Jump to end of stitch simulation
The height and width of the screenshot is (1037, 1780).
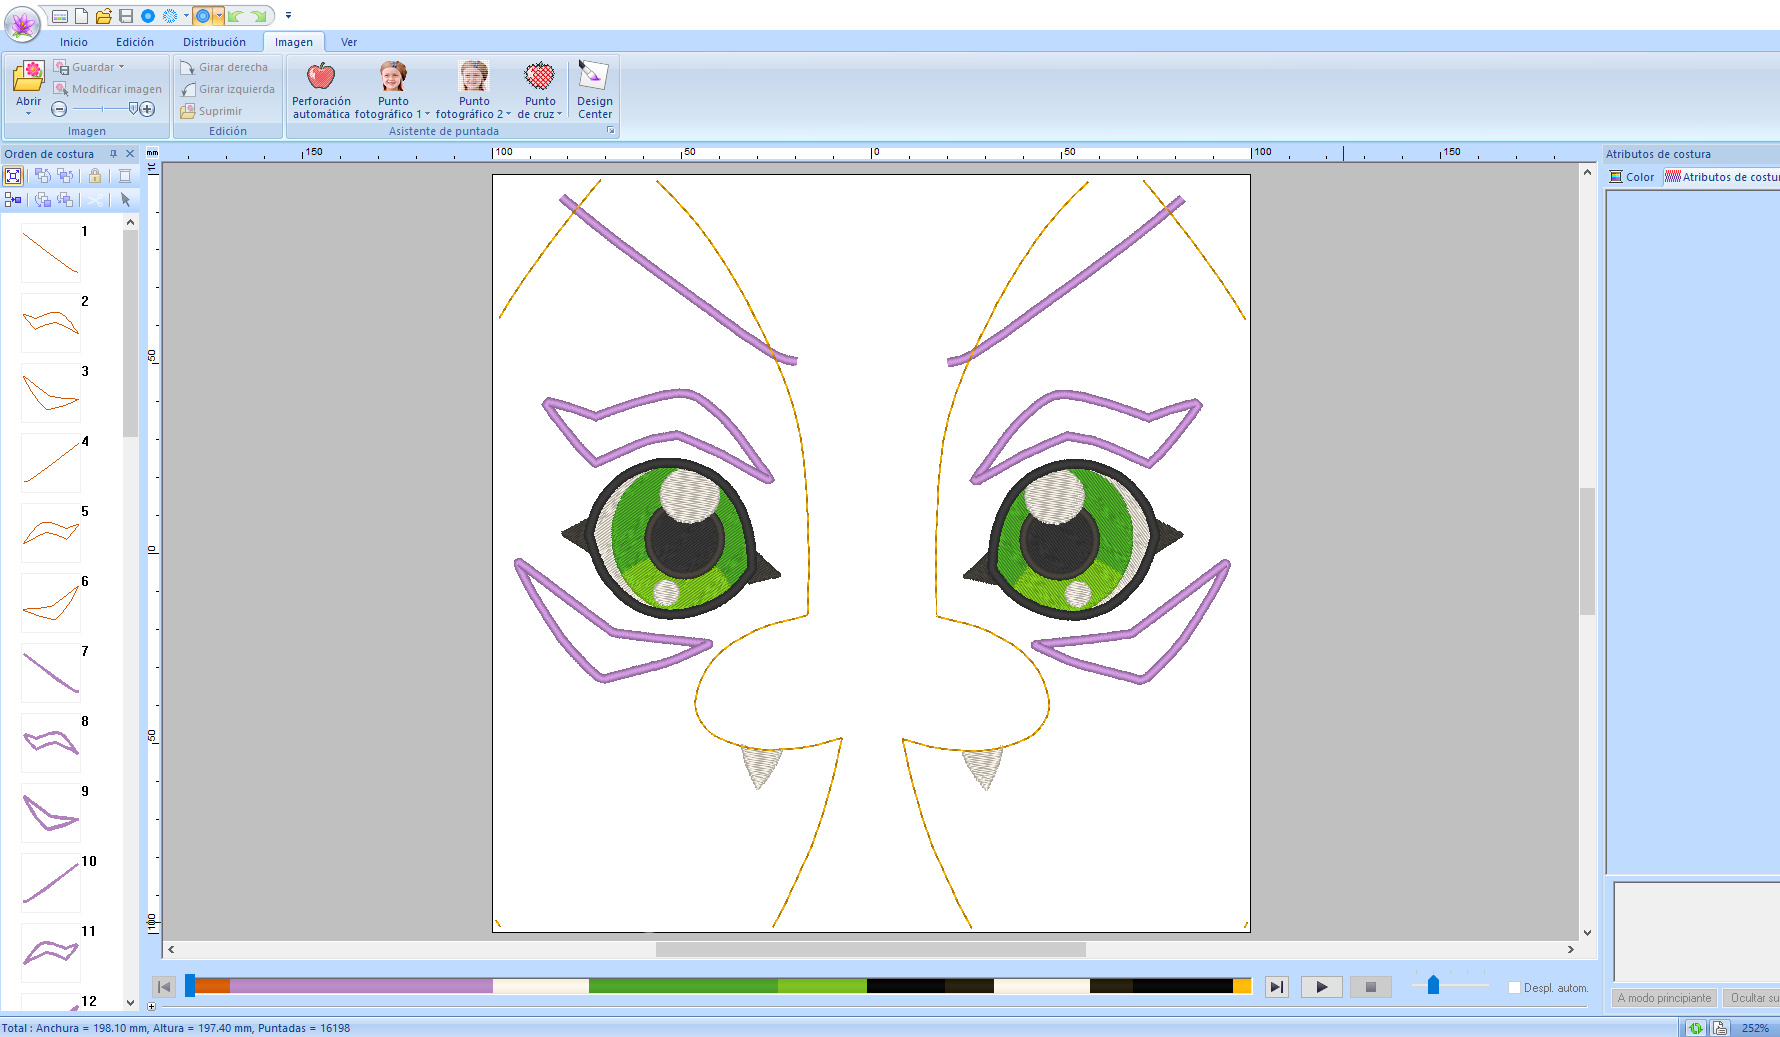click(x=1277, y=987)
